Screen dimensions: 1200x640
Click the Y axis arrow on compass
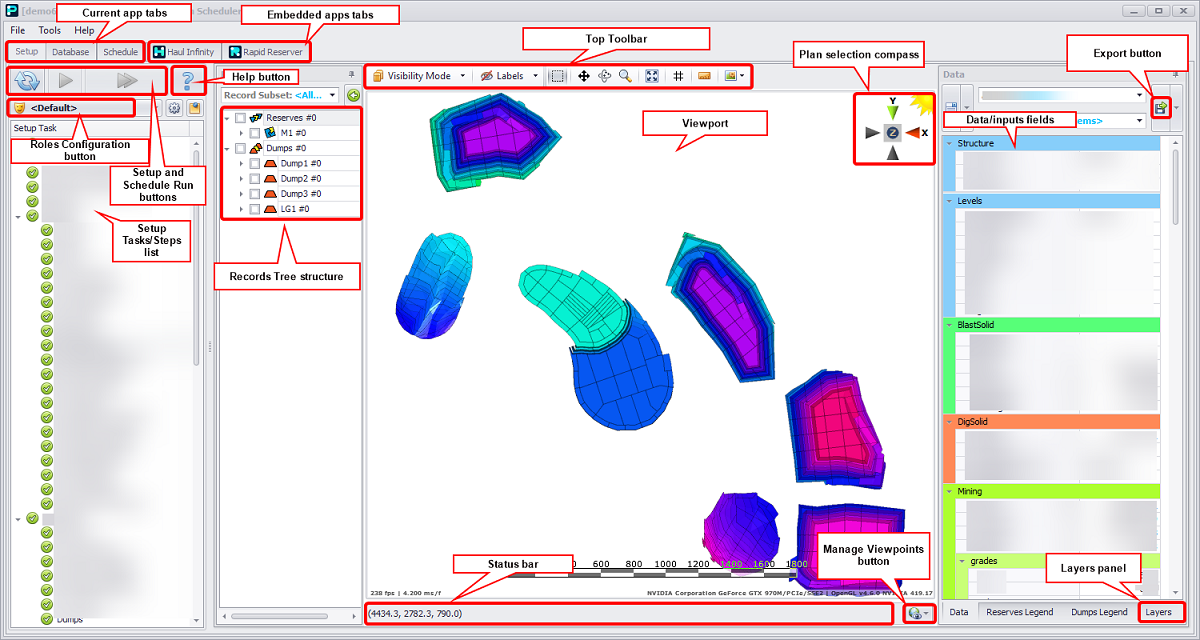click(893, 112)
